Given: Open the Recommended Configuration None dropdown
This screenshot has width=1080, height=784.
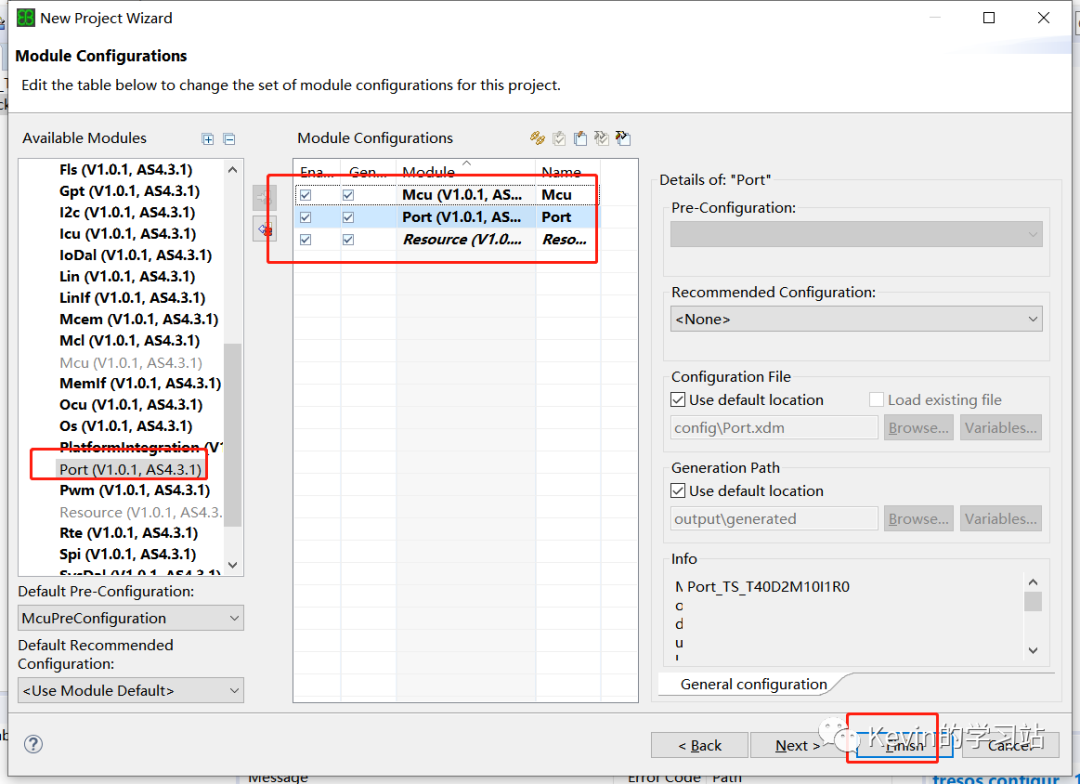Looking at the screenshot, I should click(x=856, y=319).
